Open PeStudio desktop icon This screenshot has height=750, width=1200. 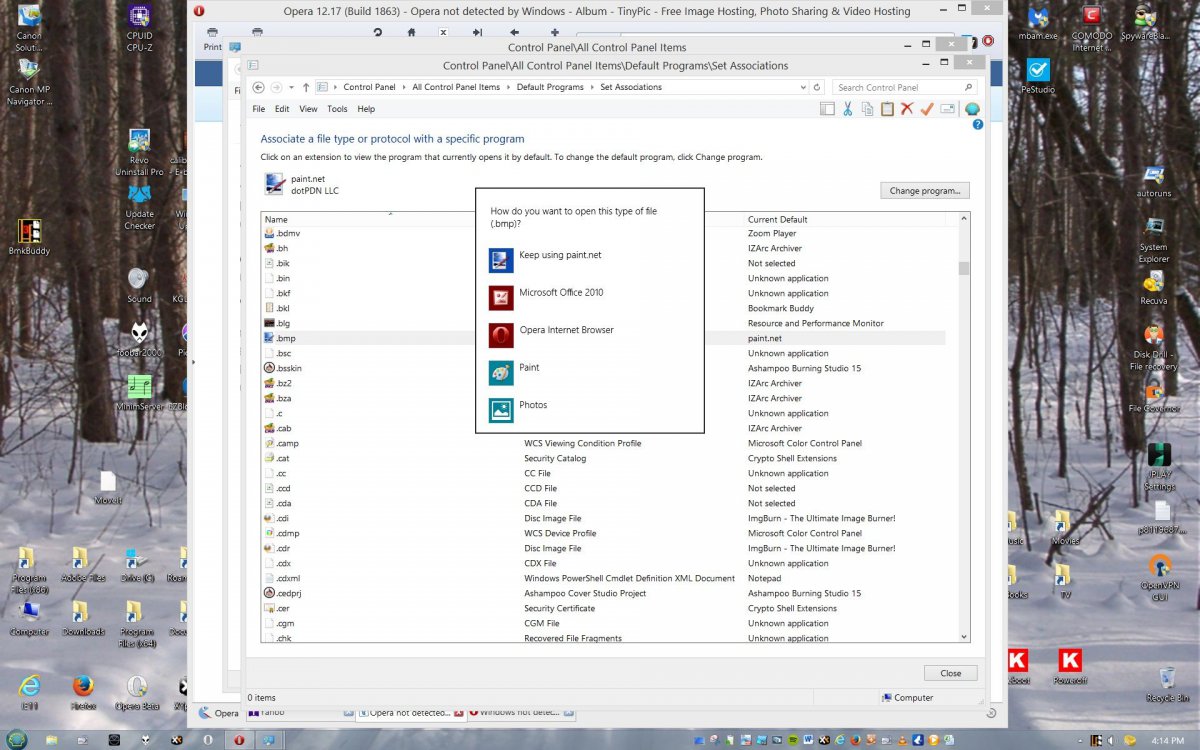(x=1038, y=75)
